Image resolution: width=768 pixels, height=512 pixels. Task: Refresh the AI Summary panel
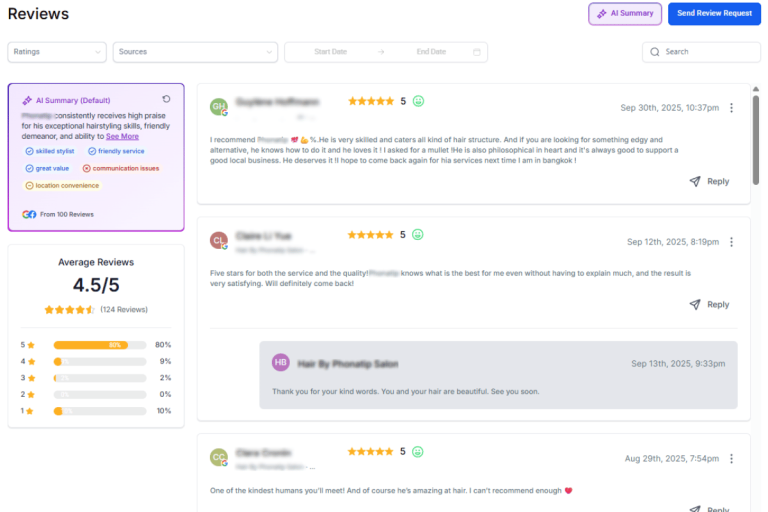tap(166, 99)
